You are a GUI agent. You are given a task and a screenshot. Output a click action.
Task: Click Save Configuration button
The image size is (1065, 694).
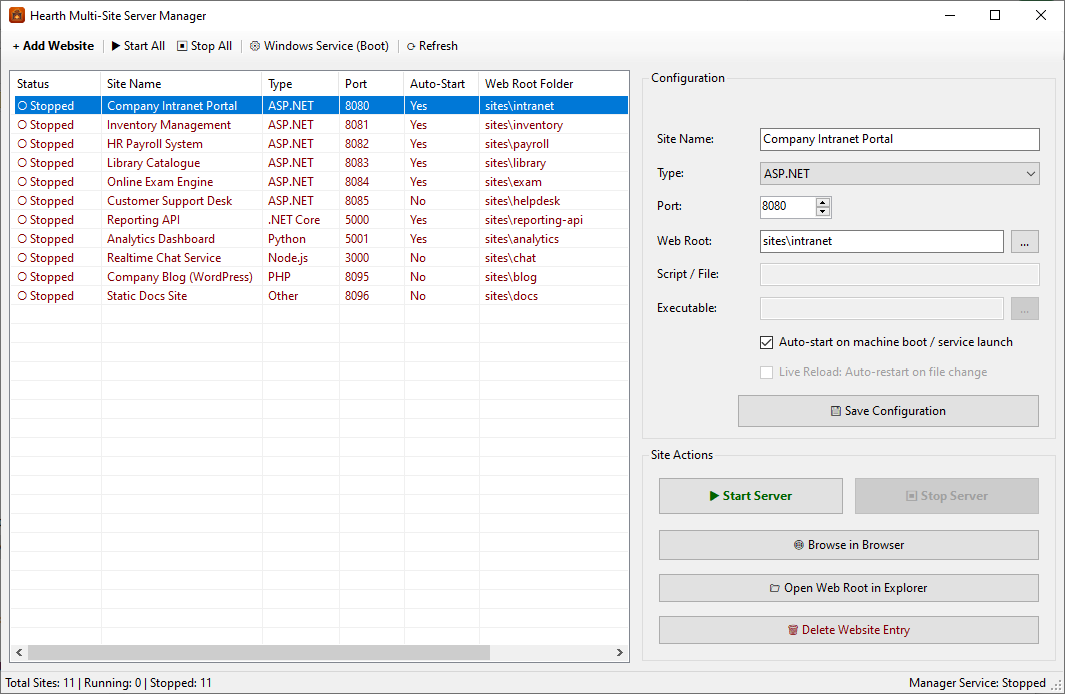pyautogui.click(x=888, y=411)
